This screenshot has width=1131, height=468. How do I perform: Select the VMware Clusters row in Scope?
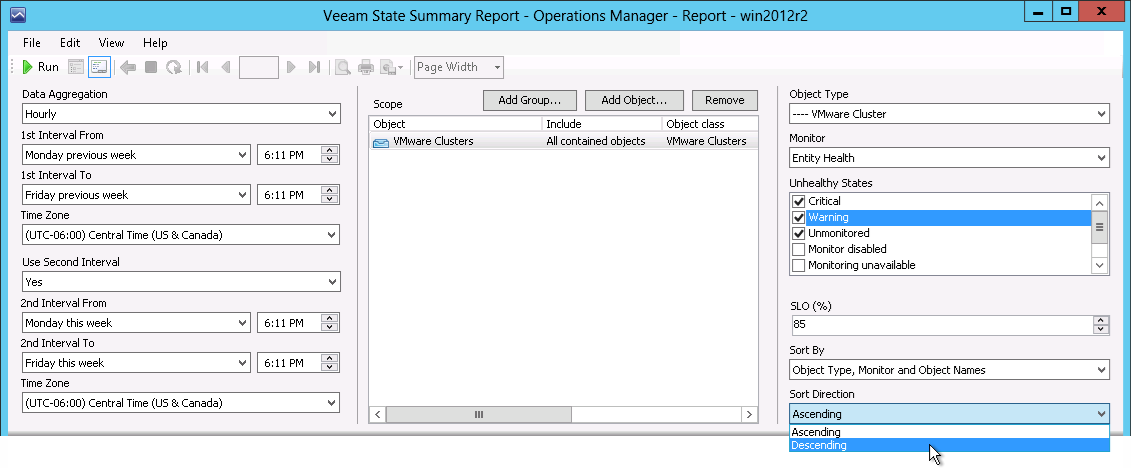tap(563, 141)
